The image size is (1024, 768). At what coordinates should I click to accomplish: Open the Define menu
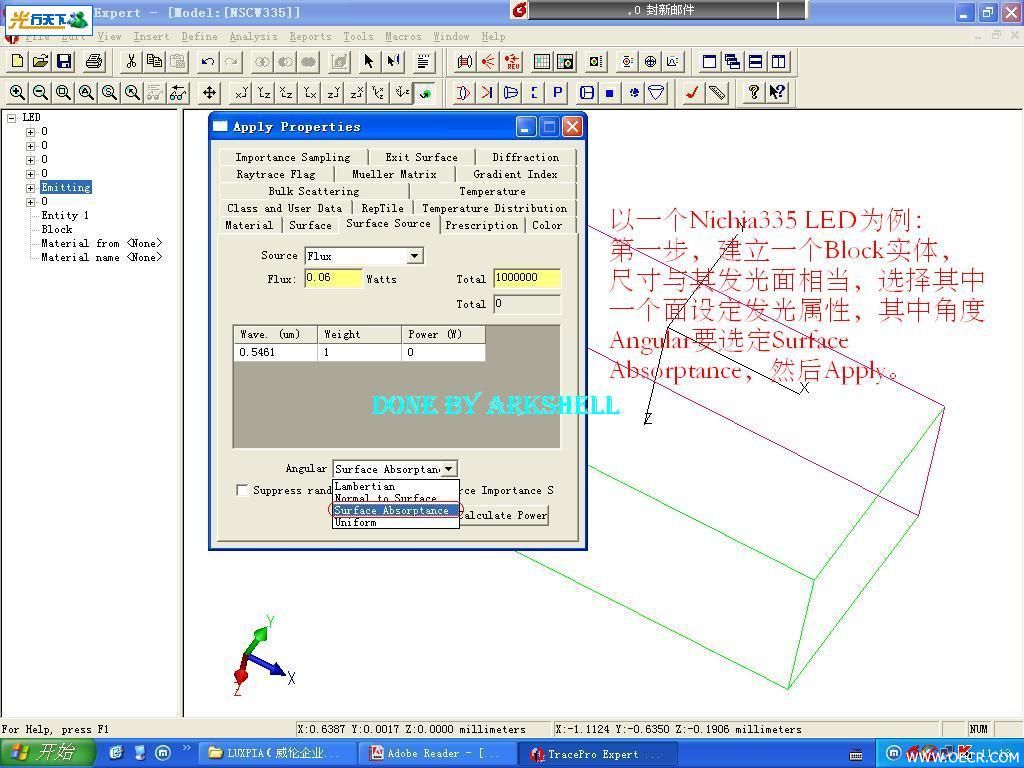[199, 37]
